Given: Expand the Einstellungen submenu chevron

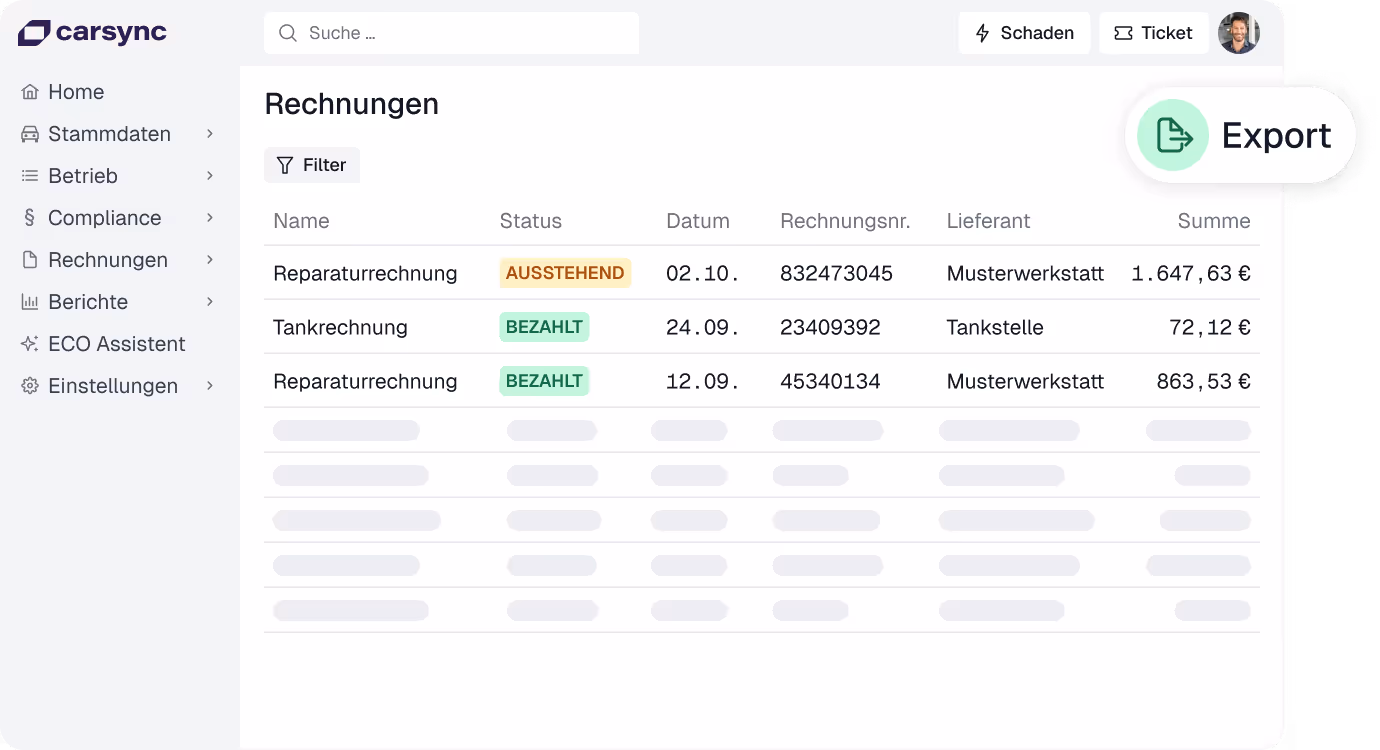Looking at the screenshot, I should point(210,386).
